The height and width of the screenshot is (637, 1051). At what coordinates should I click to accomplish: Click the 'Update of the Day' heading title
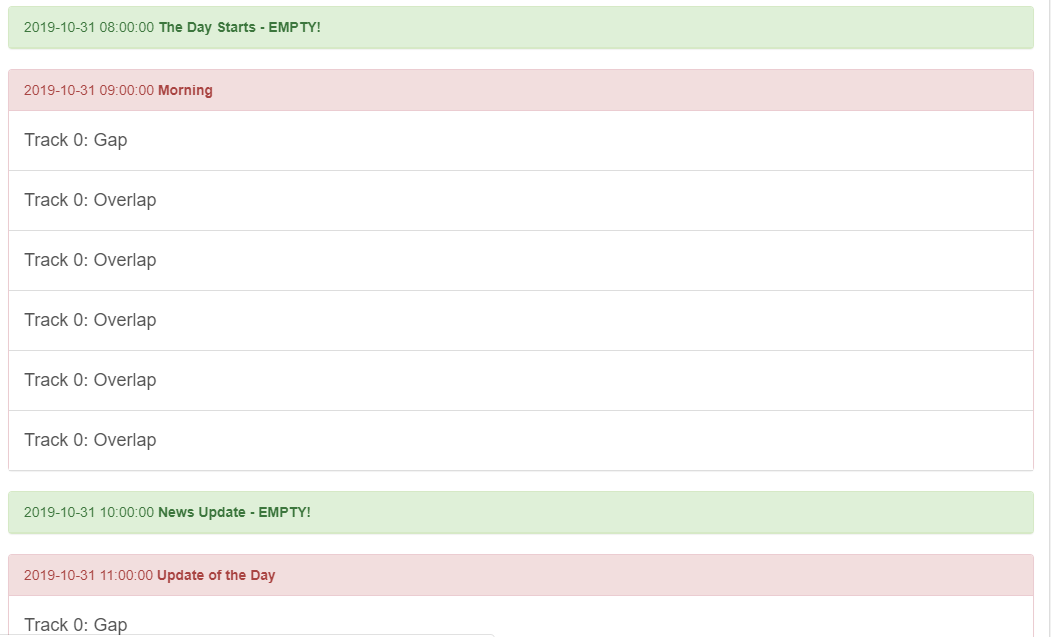(x=216, y=575)
